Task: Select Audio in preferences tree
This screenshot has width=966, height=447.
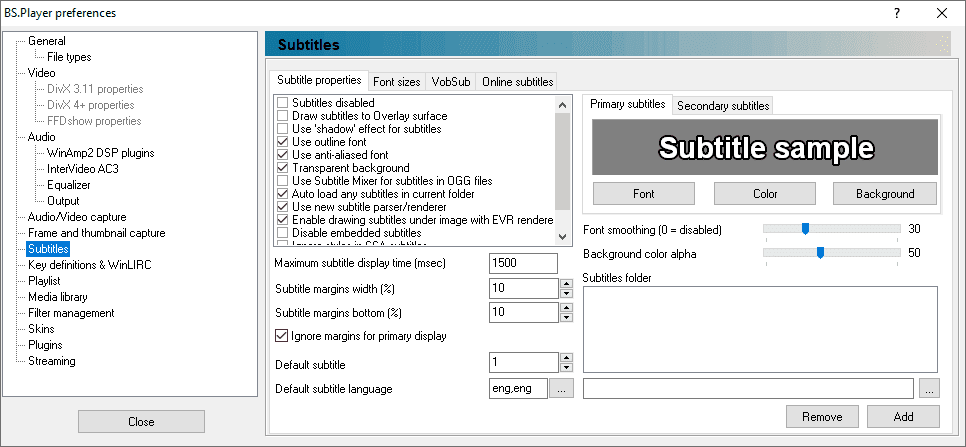Action: tap(42, 137)
